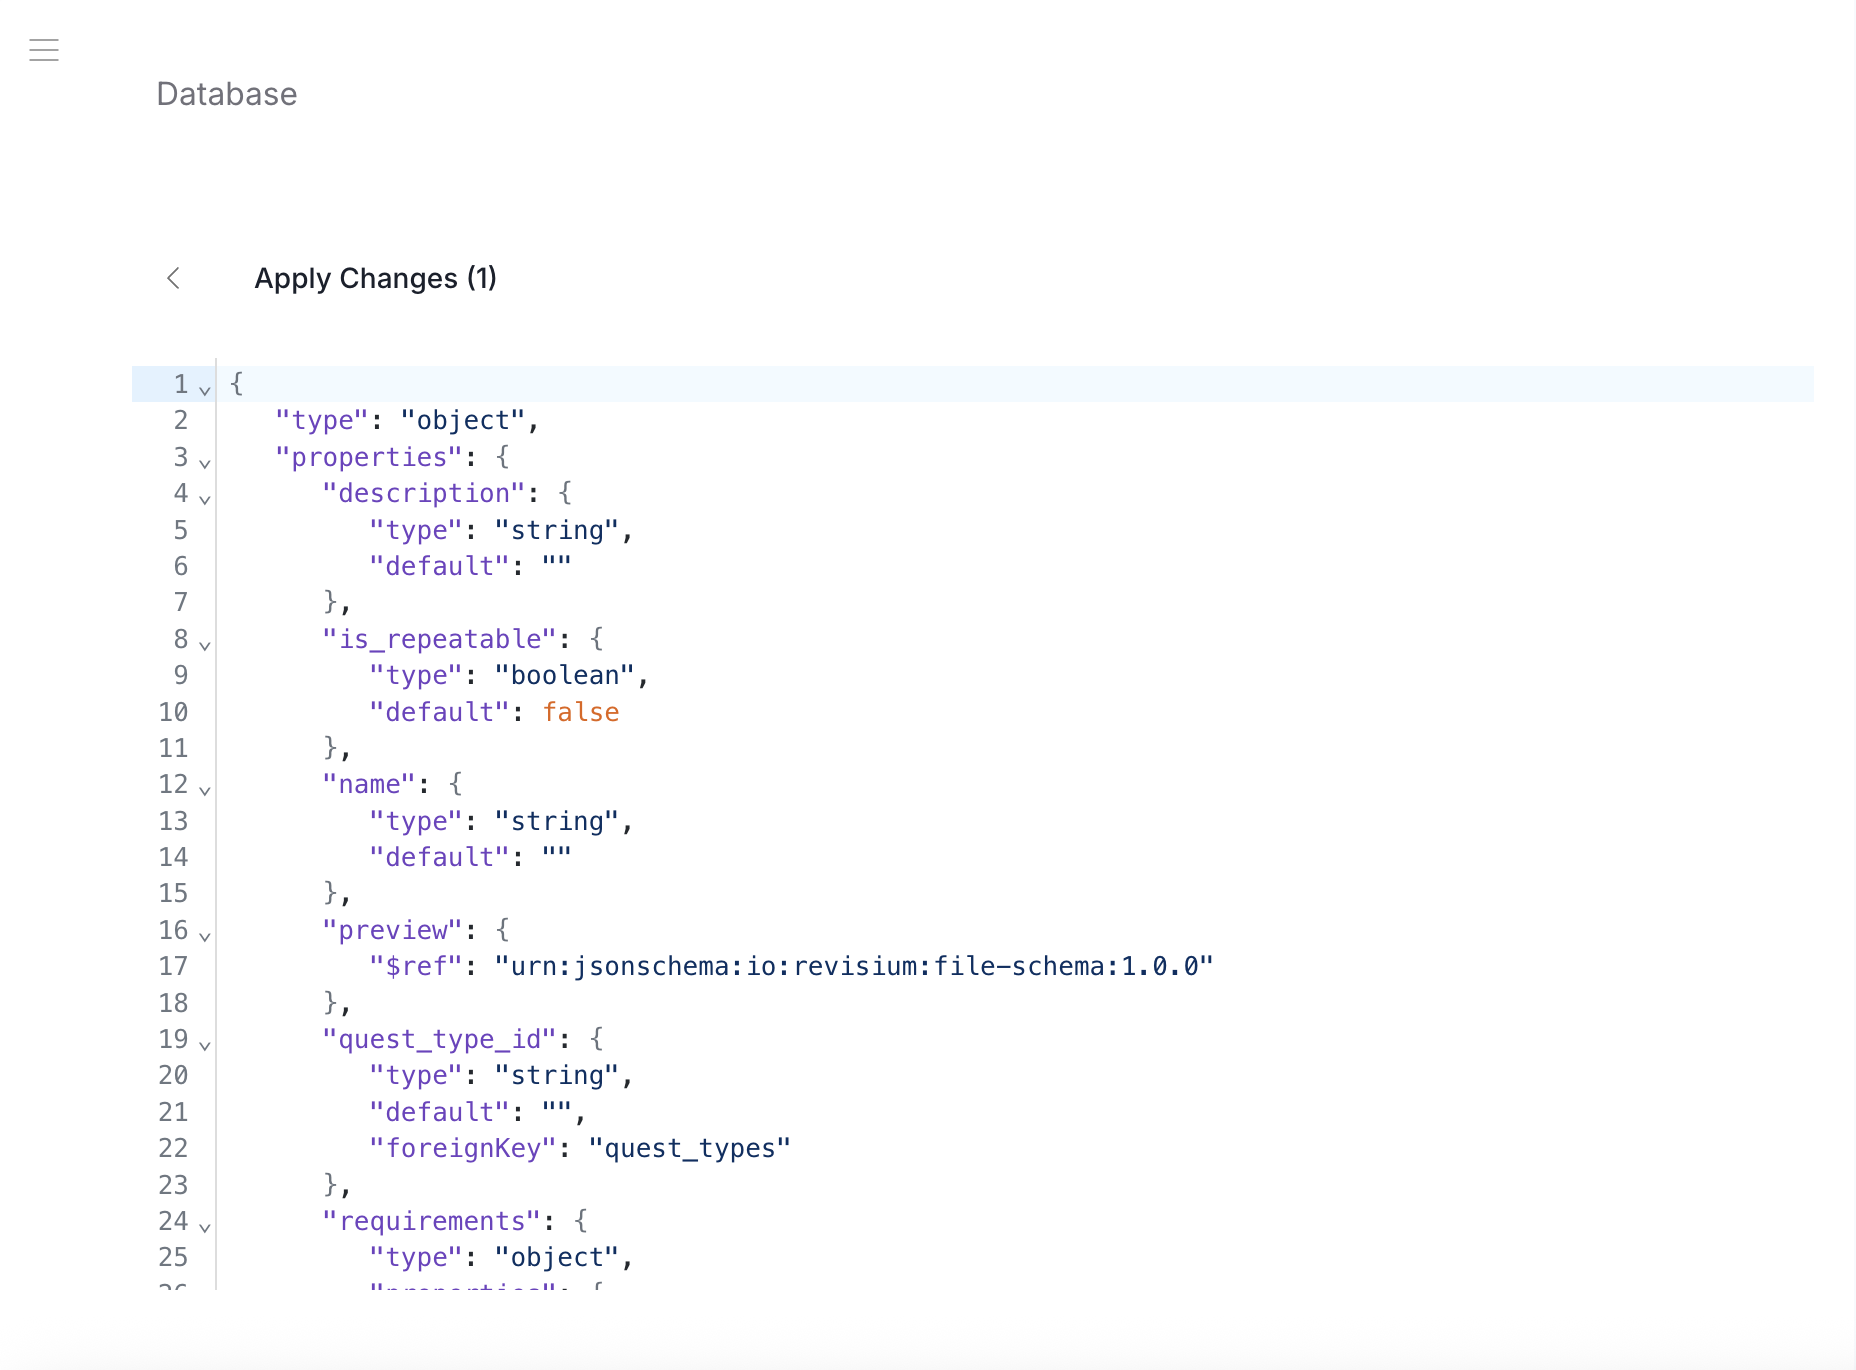Collapse the properties object on line 3
Screen dimensions: 1856x1370
pos(204,463)
